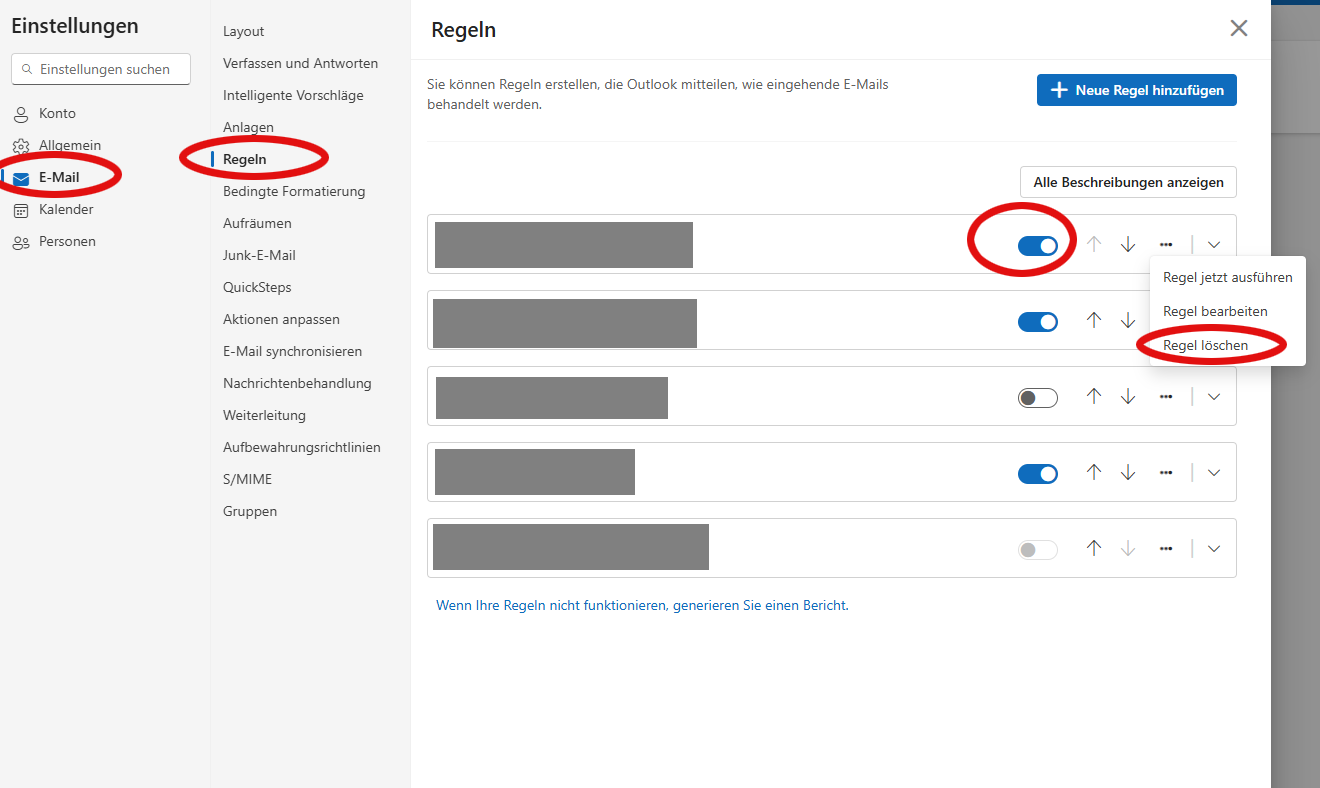Expand the third rule's description chevron
Screen dimensions: 1320x788
(1214, 397)
